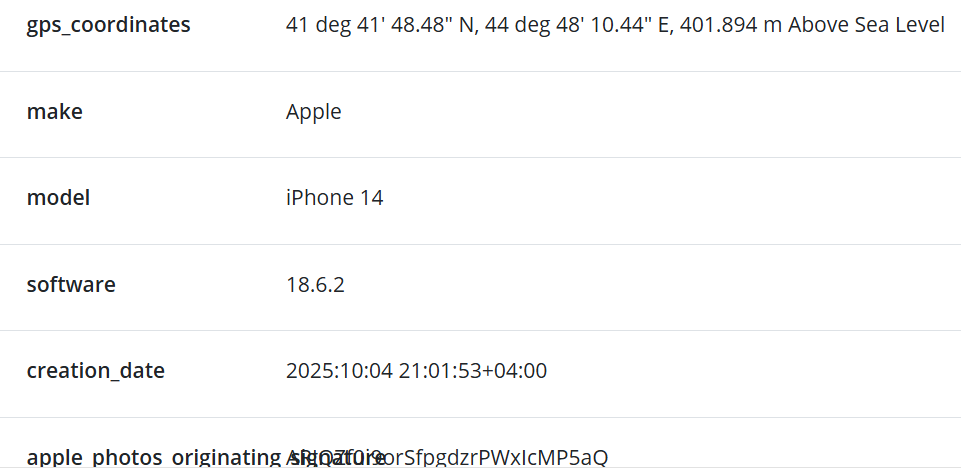Select the model field label
Image resolution: width=961 pixels, height=469 pixels.
coord(58,198)
